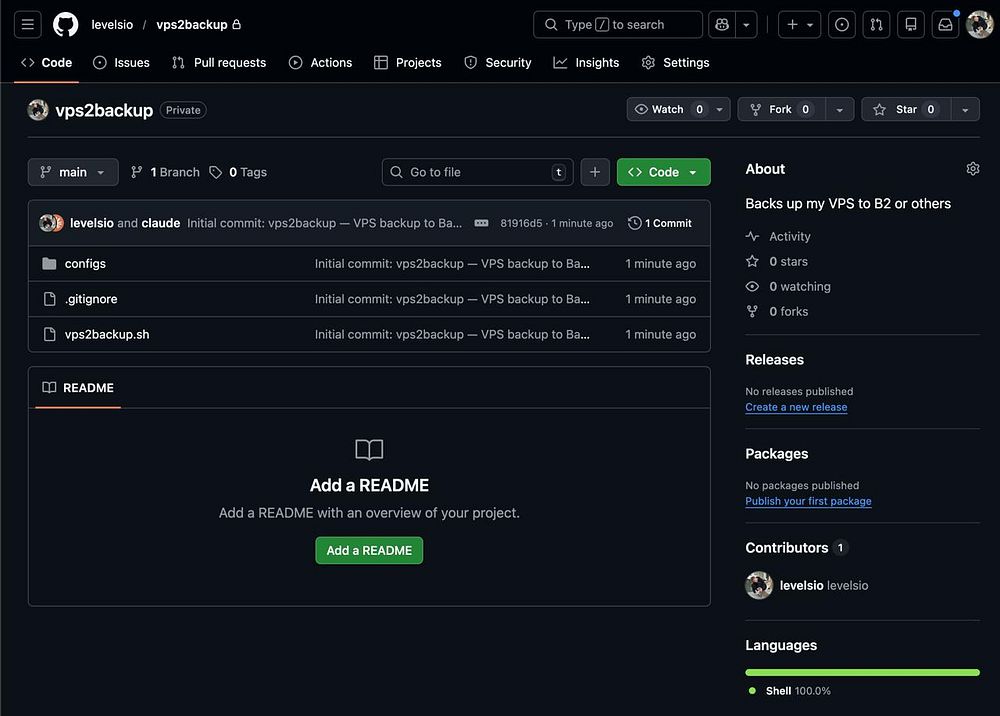Click Create a new release link
Screen dimensions: 1000x716
coord(796,407)
